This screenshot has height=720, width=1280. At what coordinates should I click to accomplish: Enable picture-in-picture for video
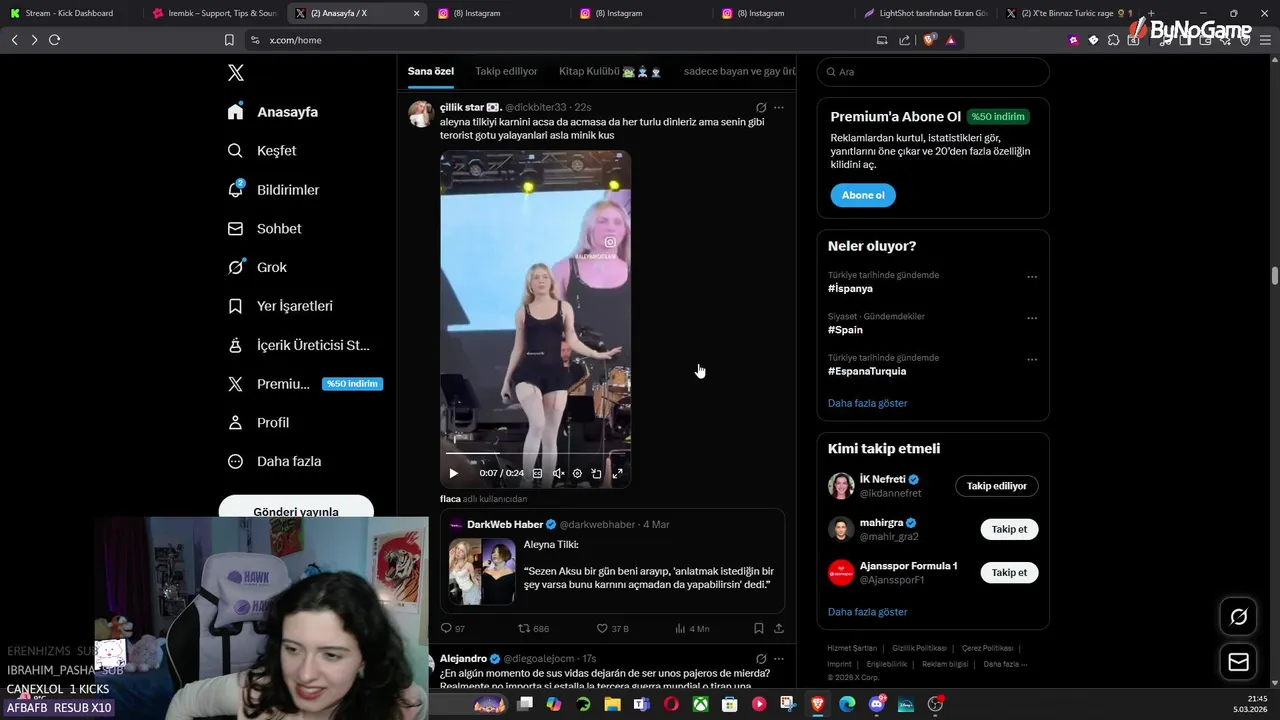[596, 474]
